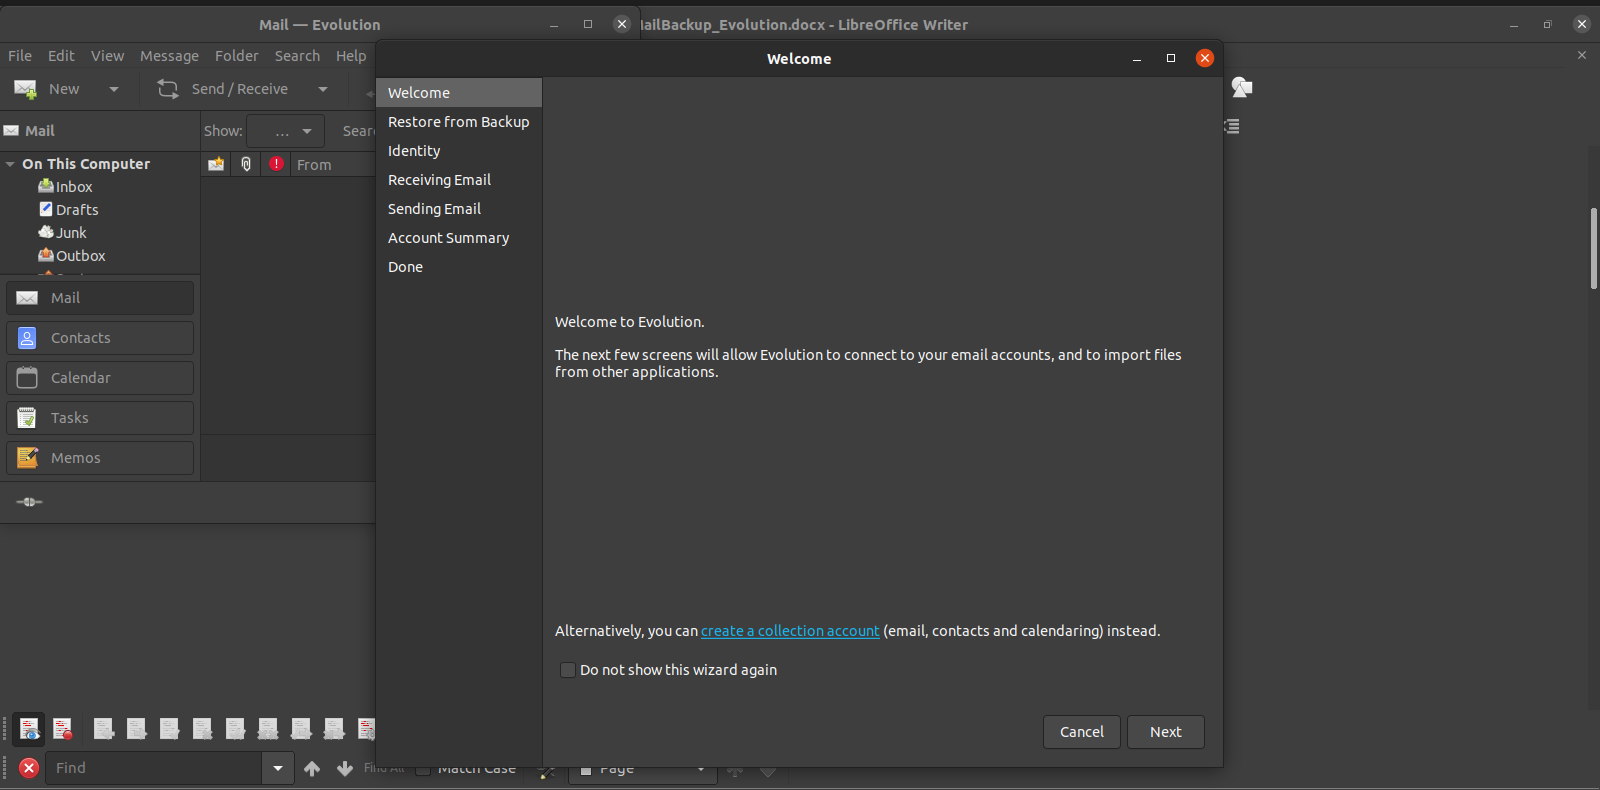The image size is (1600, 790).
Task: Click Reject Track Change icon in Writer
Action: [x=203, y=729]
